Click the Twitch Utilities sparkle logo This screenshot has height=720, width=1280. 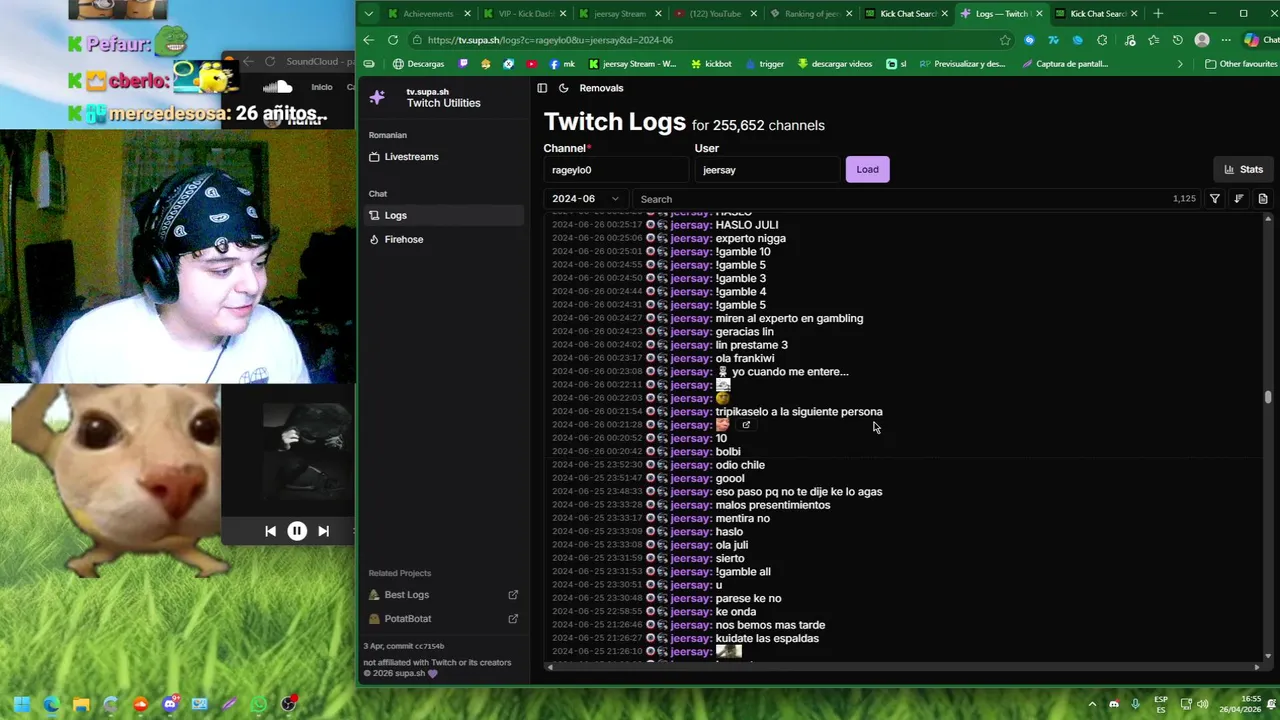coord(377,97)
